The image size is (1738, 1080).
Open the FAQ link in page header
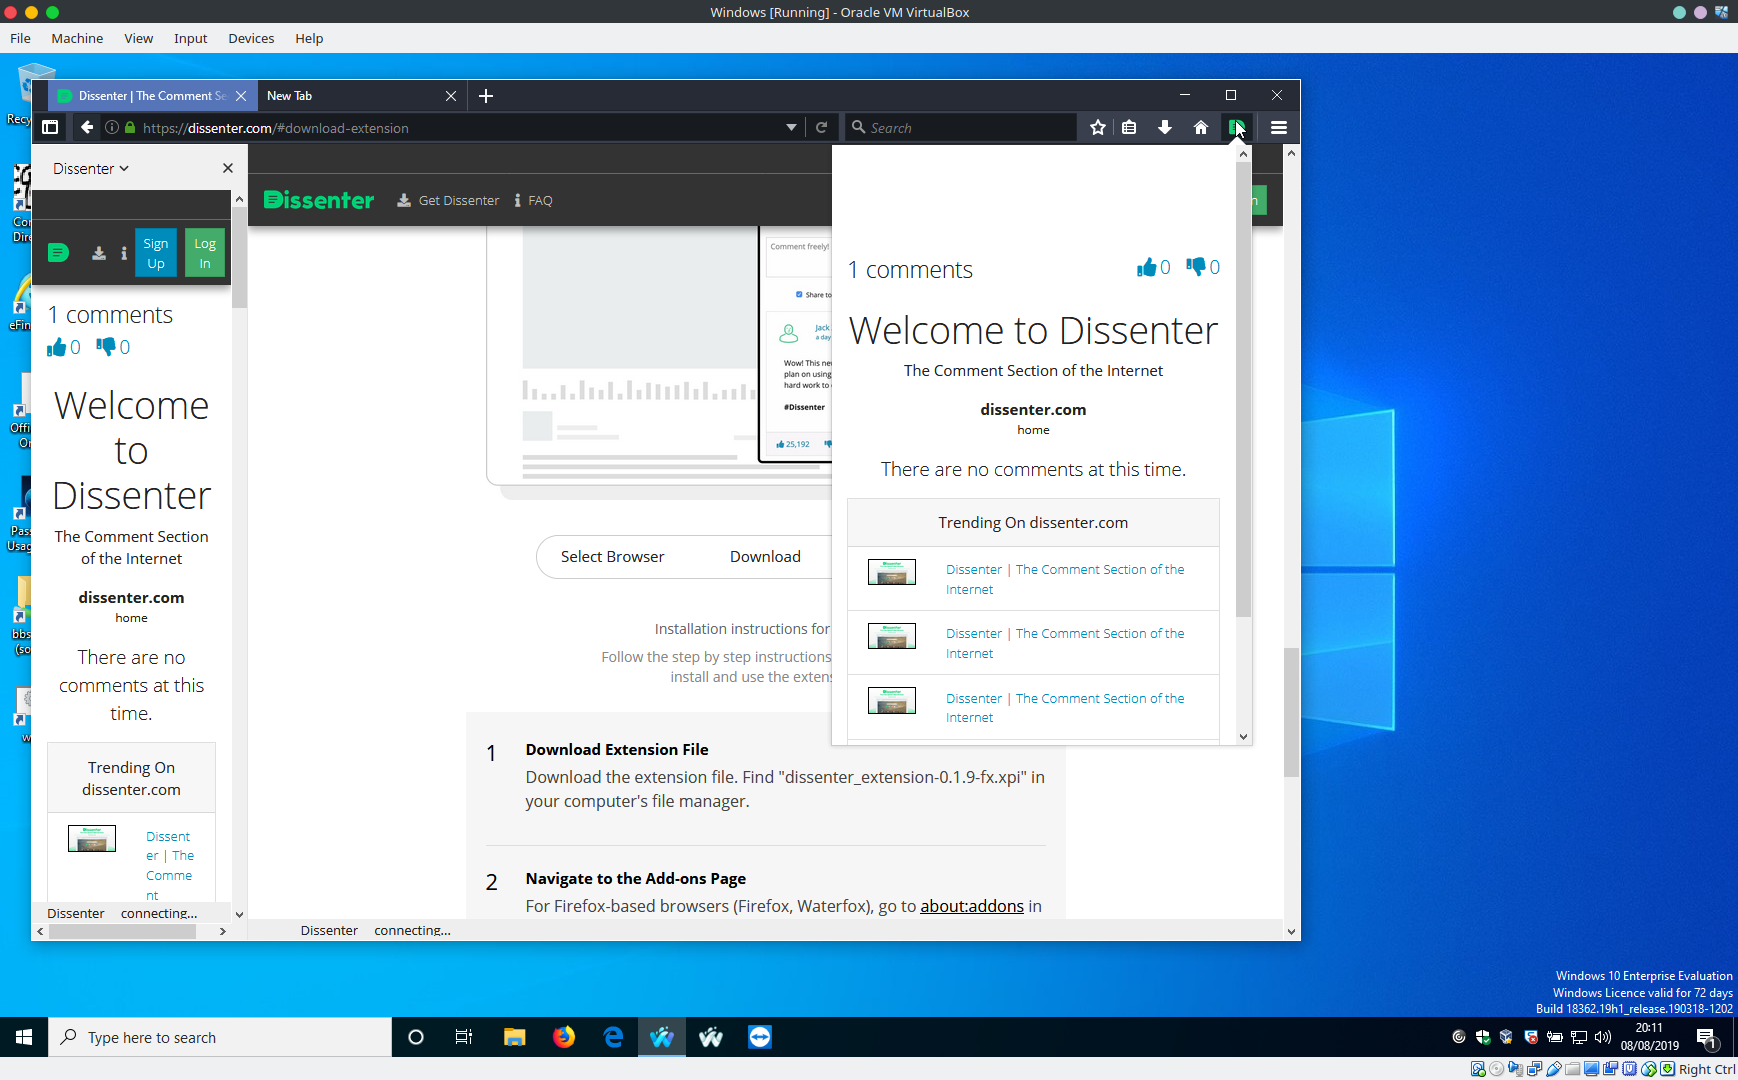pyautogui.click(x=533, y=200)
